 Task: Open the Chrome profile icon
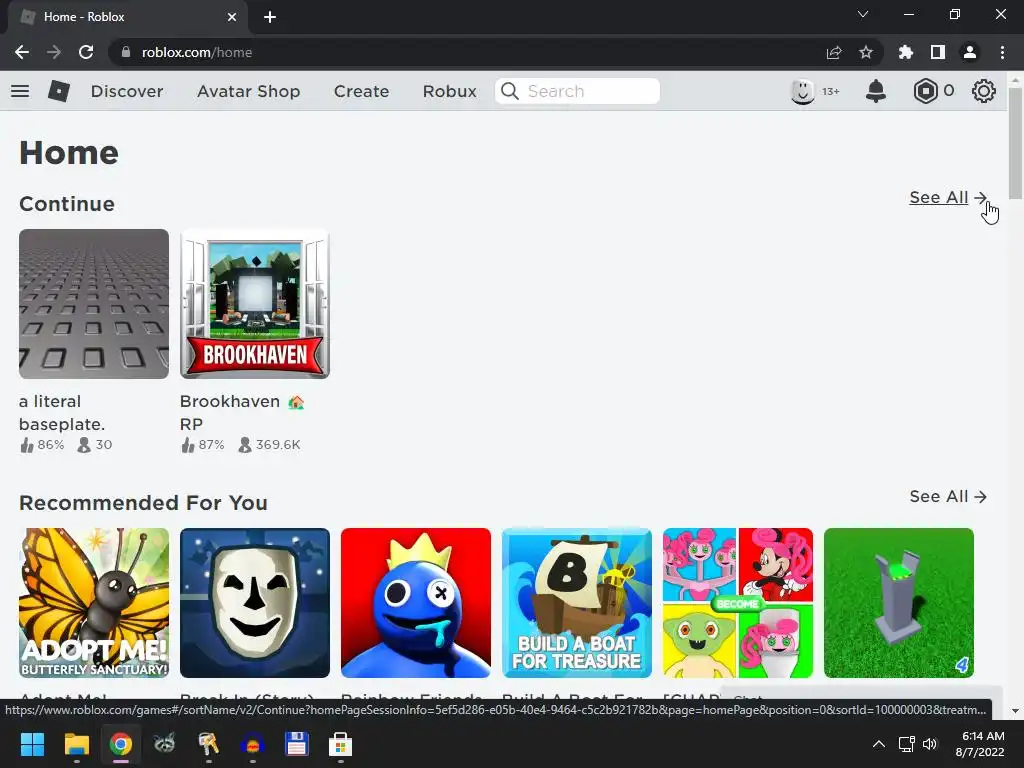pyautogui.click(x=970, y=52)
